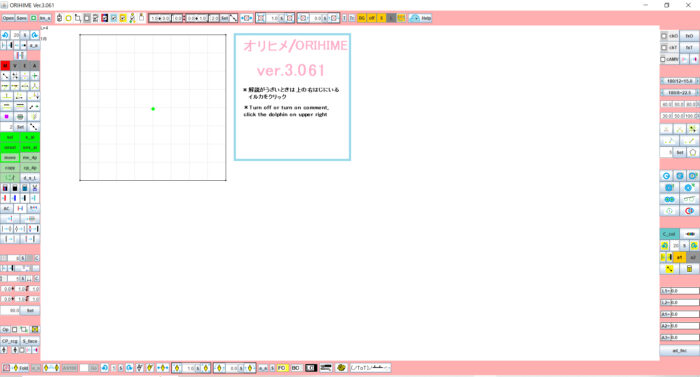This screenshot has height=377, width=700.
Task: Select the red M mountain-fold line button
Action: click(5, 66)
